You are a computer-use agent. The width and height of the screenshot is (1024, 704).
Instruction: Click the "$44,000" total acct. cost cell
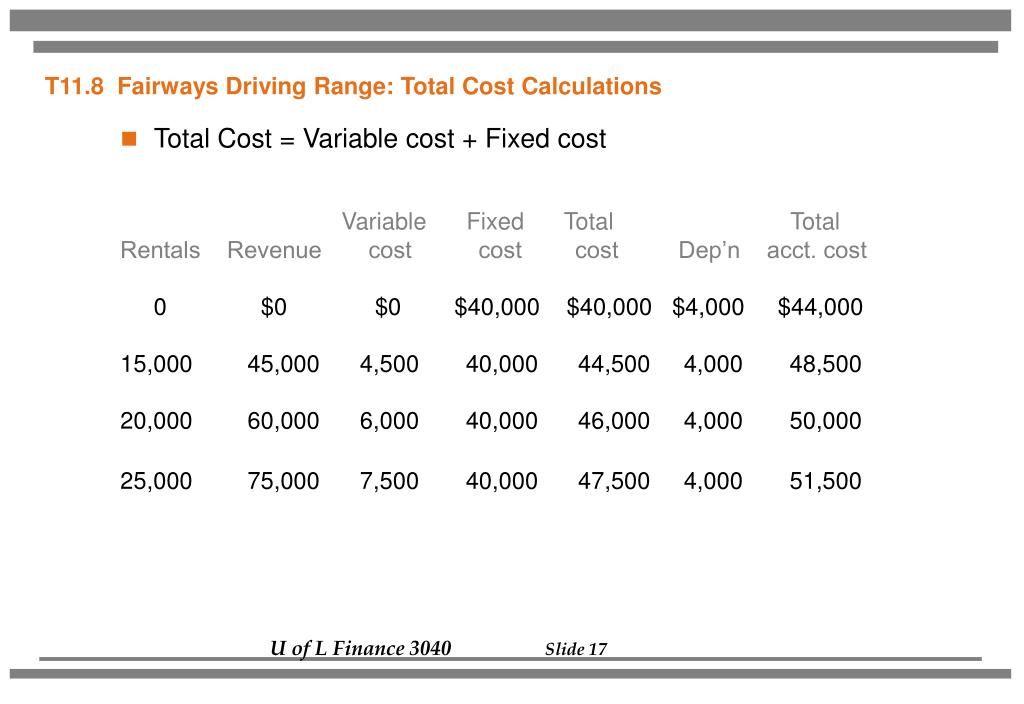[820, 307]
